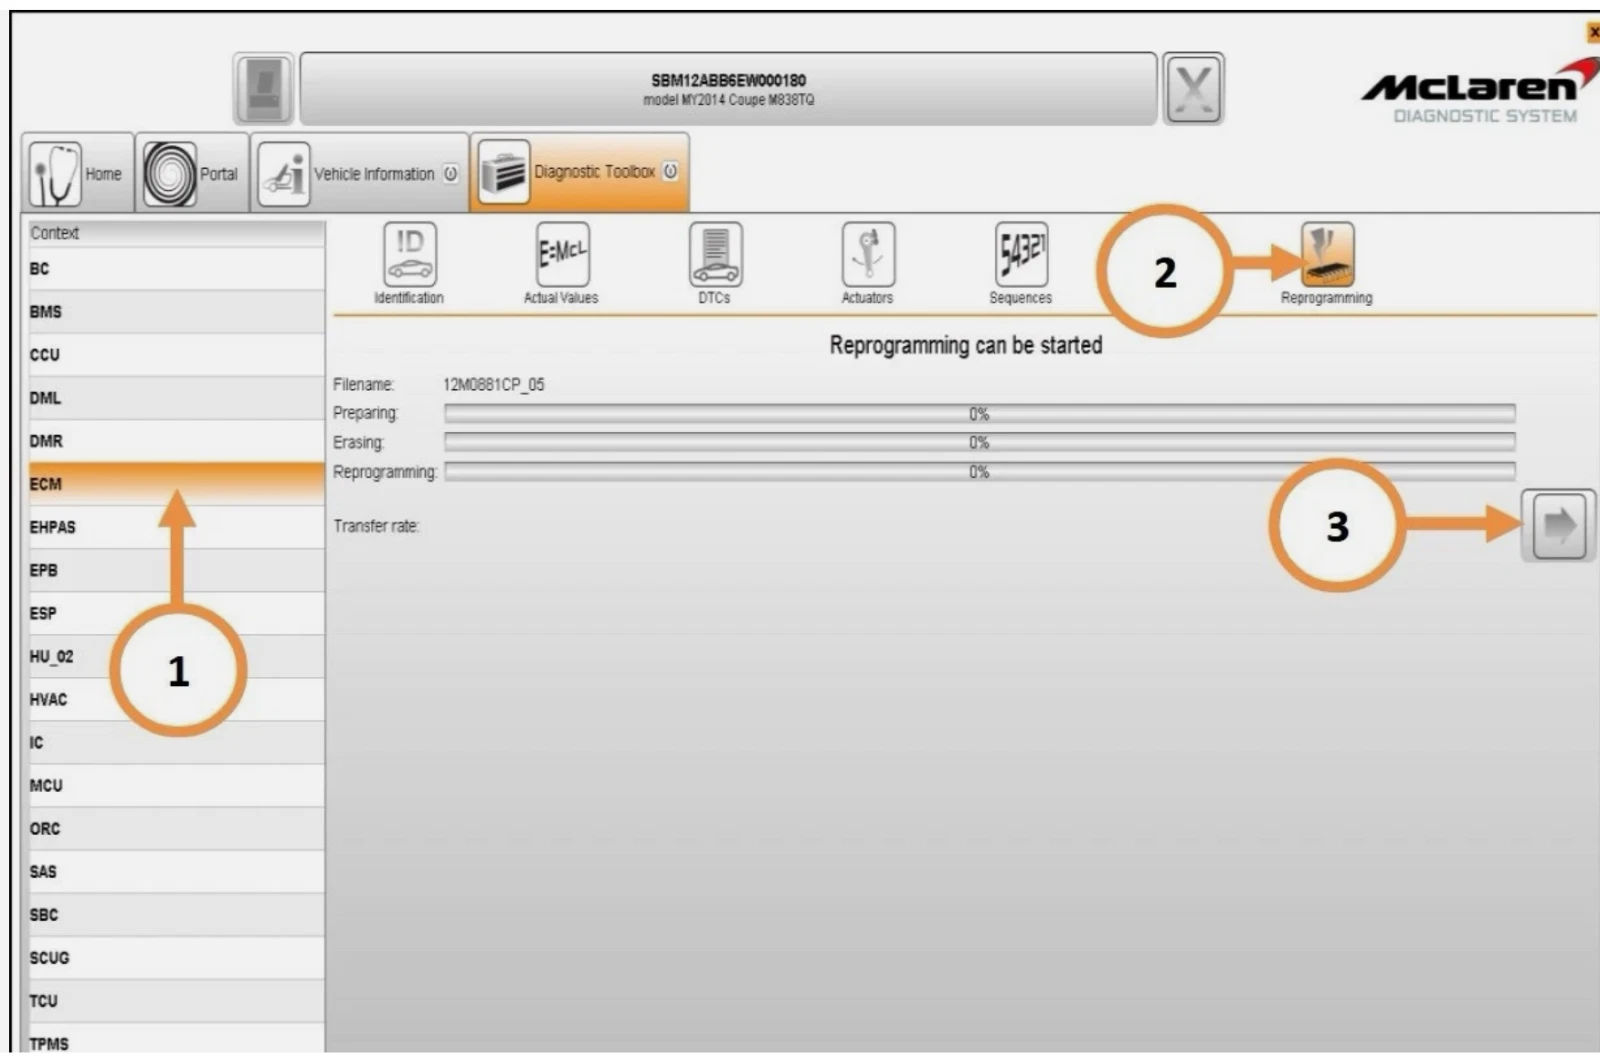Viewport: 1600px width, 1056px height.
Task: Open the Actual Values tool
Action: 562,255
